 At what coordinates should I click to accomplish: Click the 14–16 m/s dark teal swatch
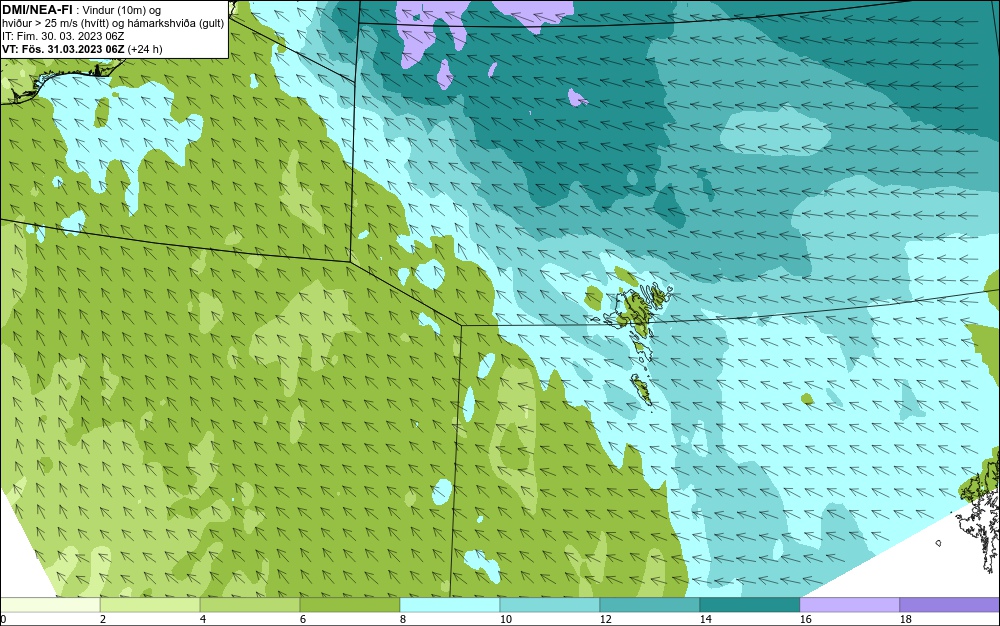pyautogui.click(x=749, y=604)
